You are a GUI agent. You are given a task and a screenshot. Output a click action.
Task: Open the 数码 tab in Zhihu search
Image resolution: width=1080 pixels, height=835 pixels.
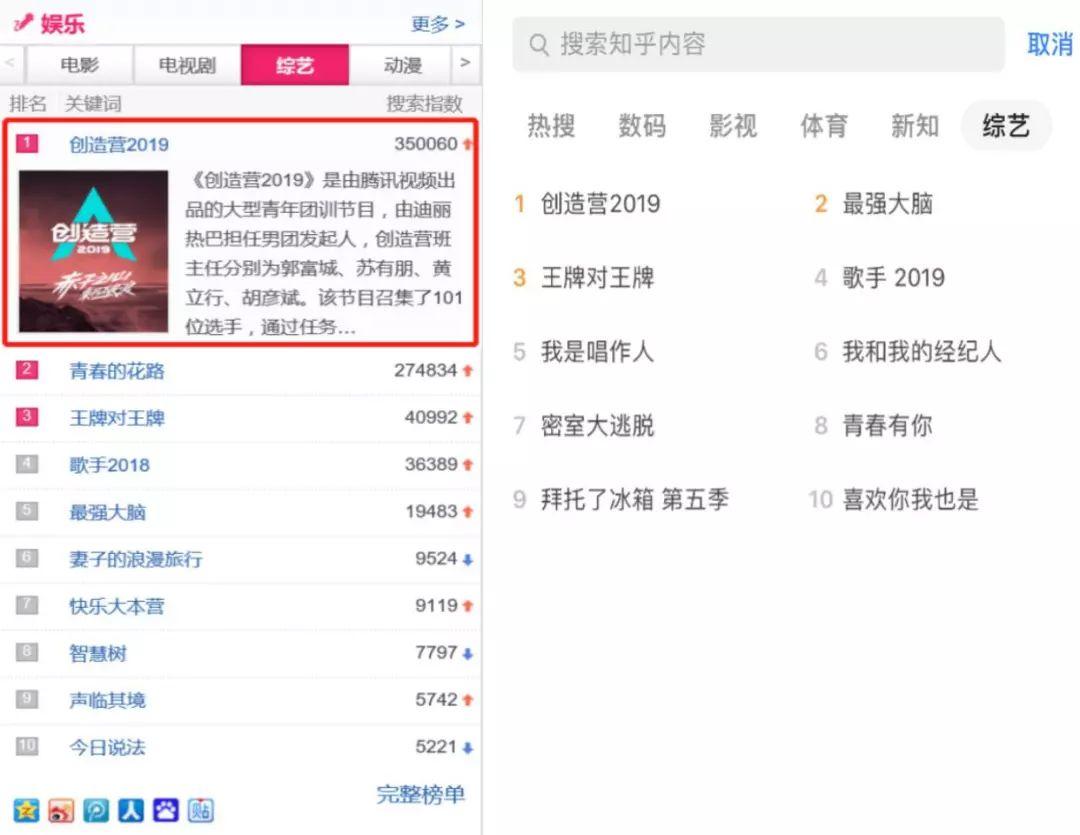(642, 125)
